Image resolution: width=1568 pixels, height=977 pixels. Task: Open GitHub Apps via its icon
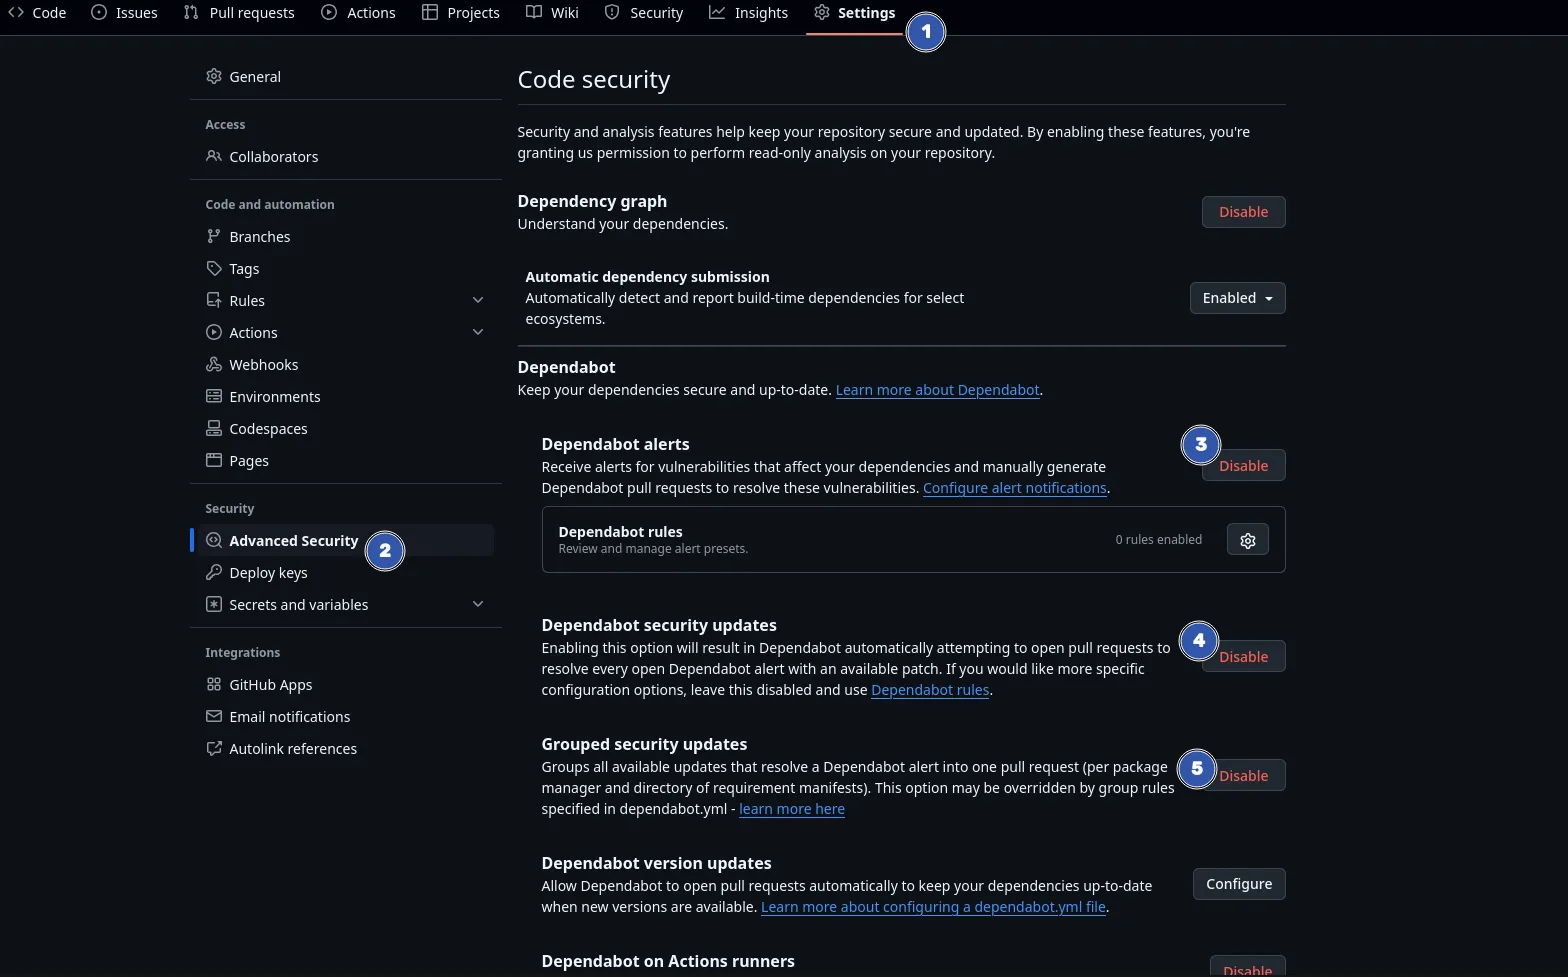point(213,685)
